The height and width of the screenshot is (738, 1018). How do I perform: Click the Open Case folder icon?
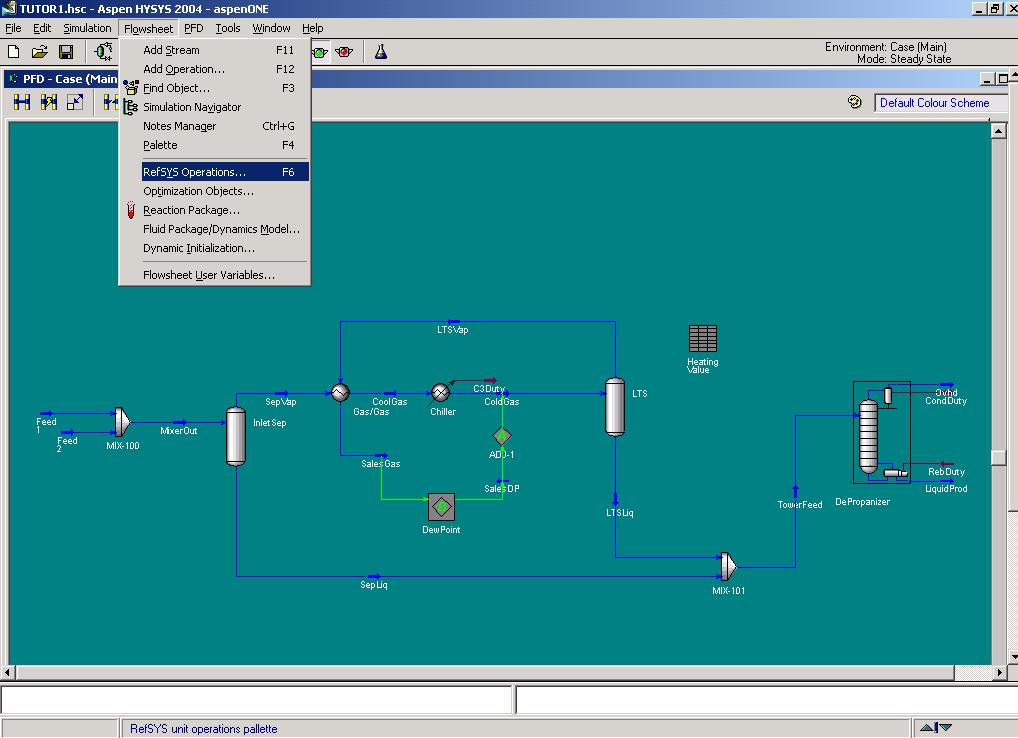[40, 51]
